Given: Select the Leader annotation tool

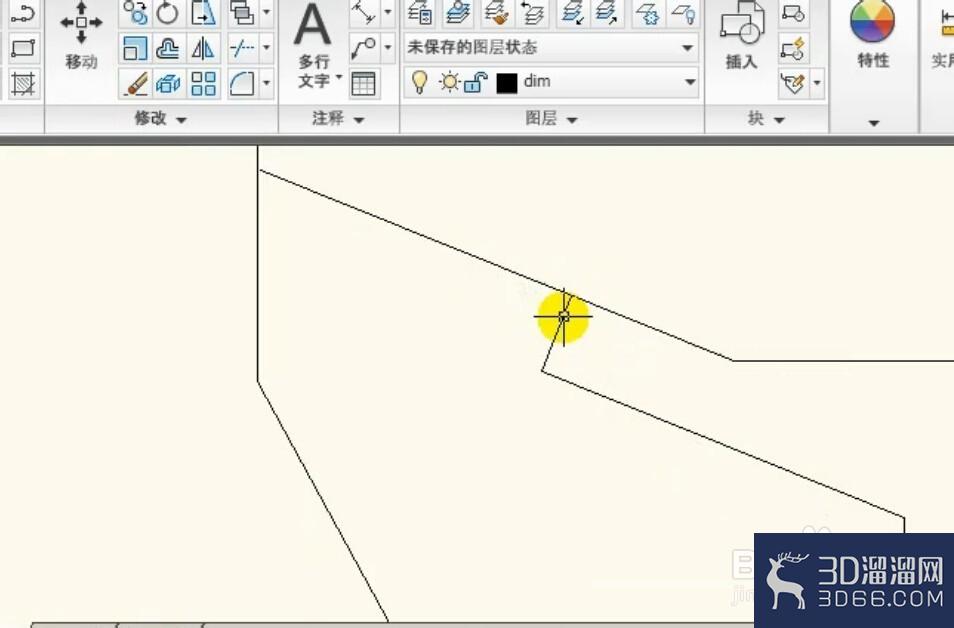Looking at the screenshot, I should pos(364,48).
